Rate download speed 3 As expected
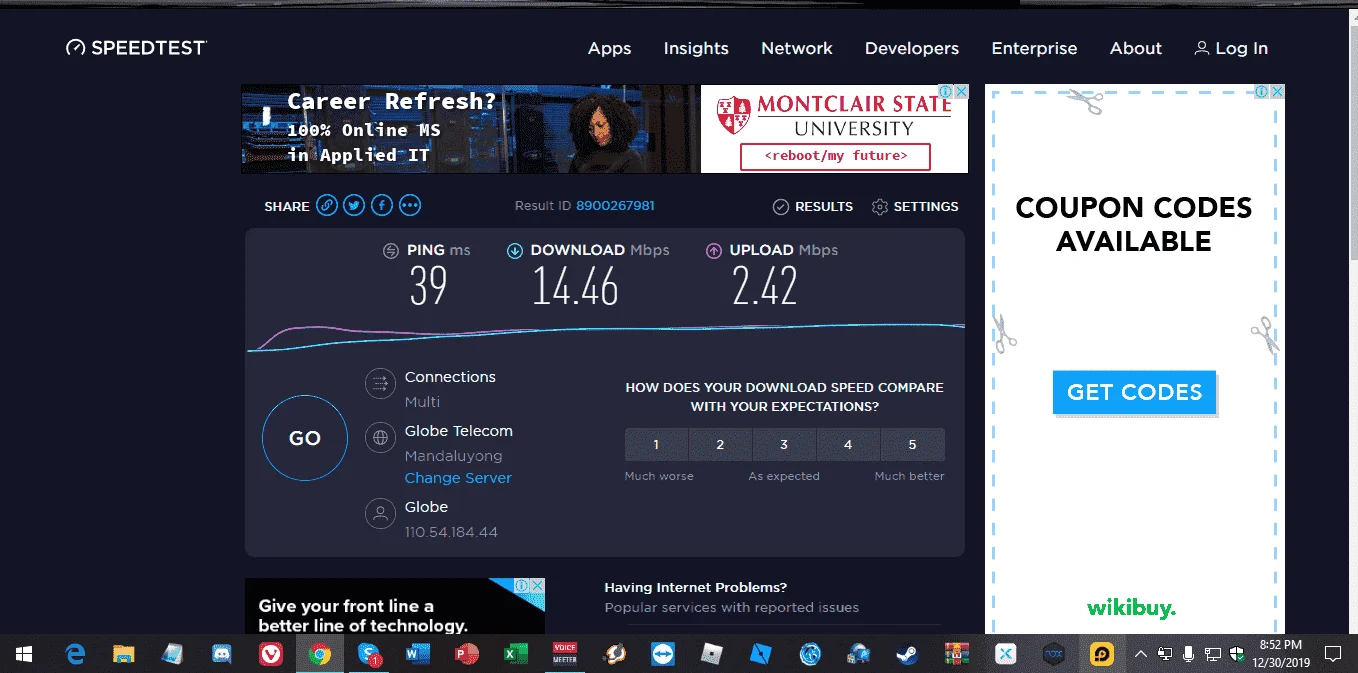This screenshot has height=673, width=1358. click(784, 445)
